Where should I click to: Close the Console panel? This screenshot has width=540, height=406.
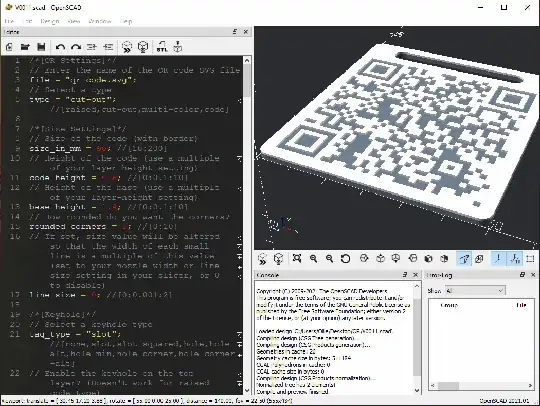pos(416,275)
